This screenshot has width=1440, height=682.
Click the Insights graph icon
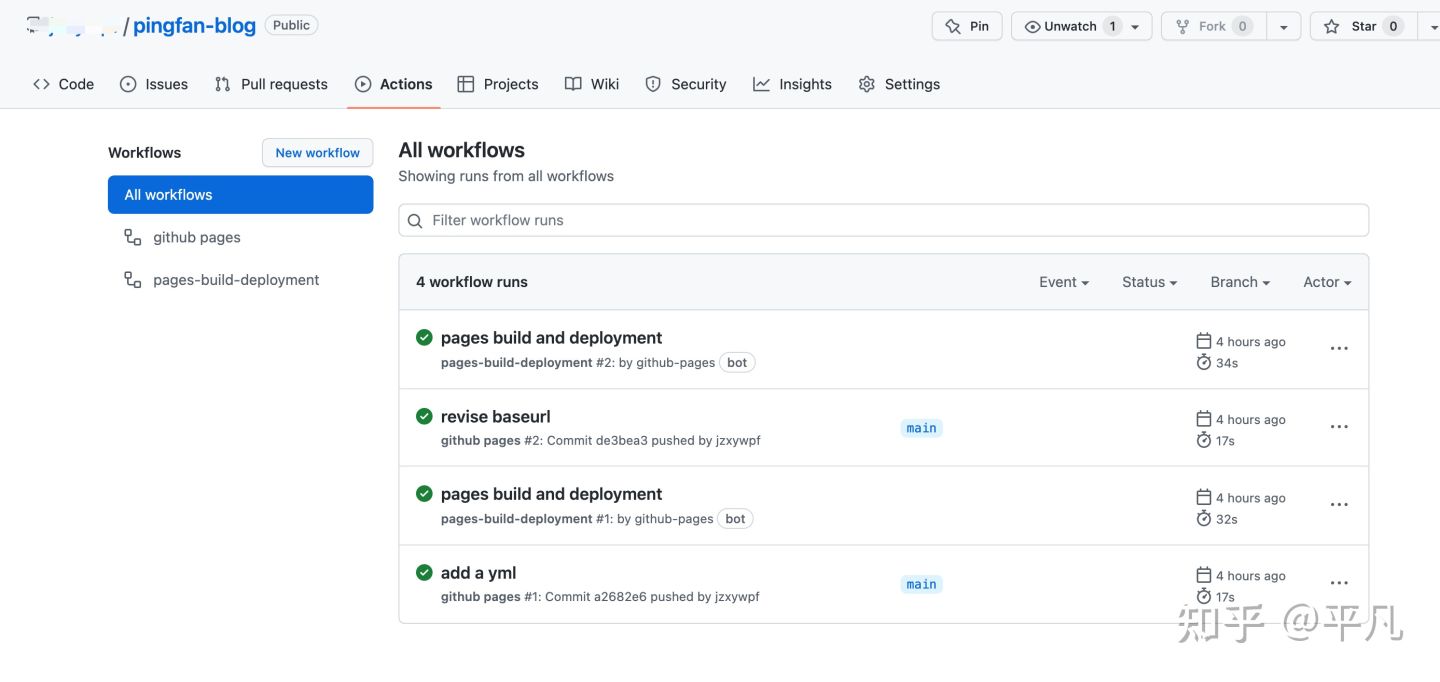(x=761, y=84)
